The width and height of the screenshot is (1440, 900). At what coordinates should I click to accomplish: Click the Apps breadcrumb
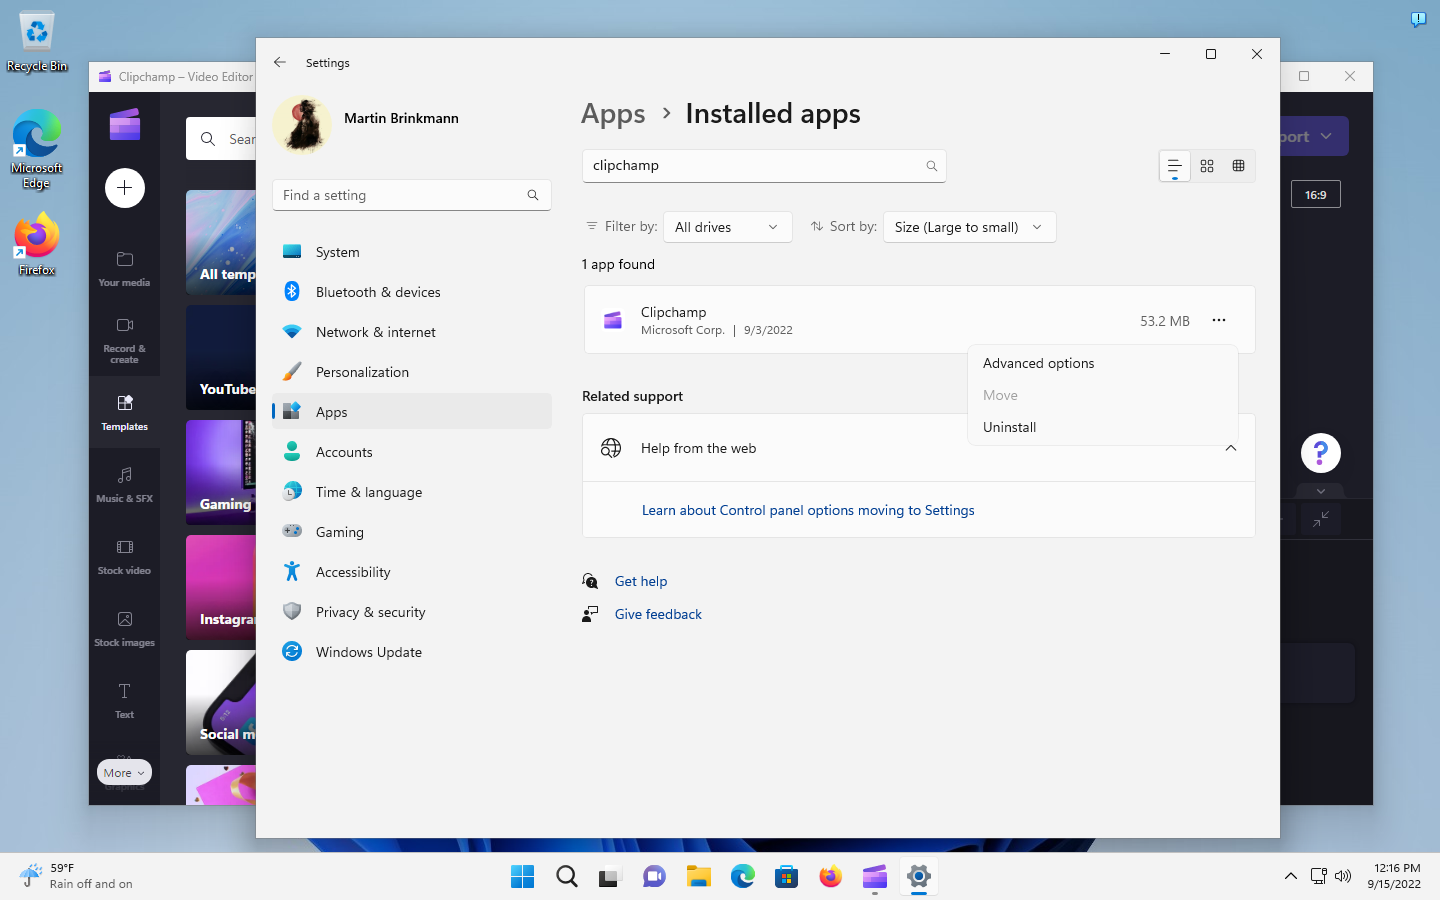[x=613, y=114]
